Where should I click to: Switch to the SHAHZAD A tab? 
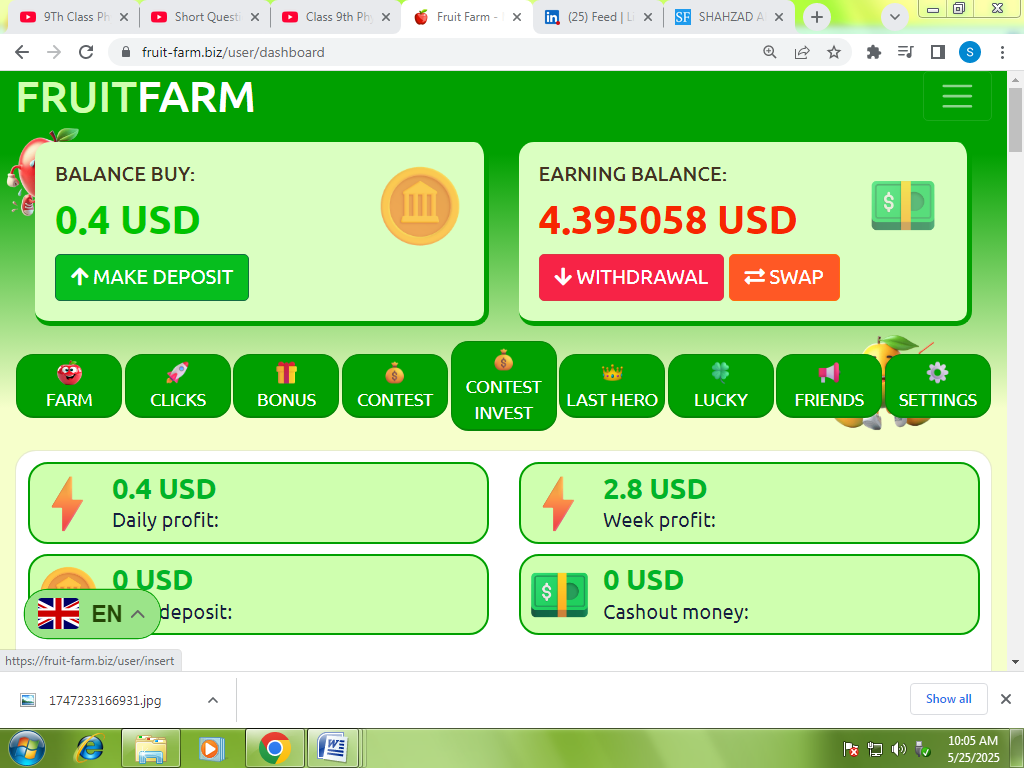(x=728, y=17)
